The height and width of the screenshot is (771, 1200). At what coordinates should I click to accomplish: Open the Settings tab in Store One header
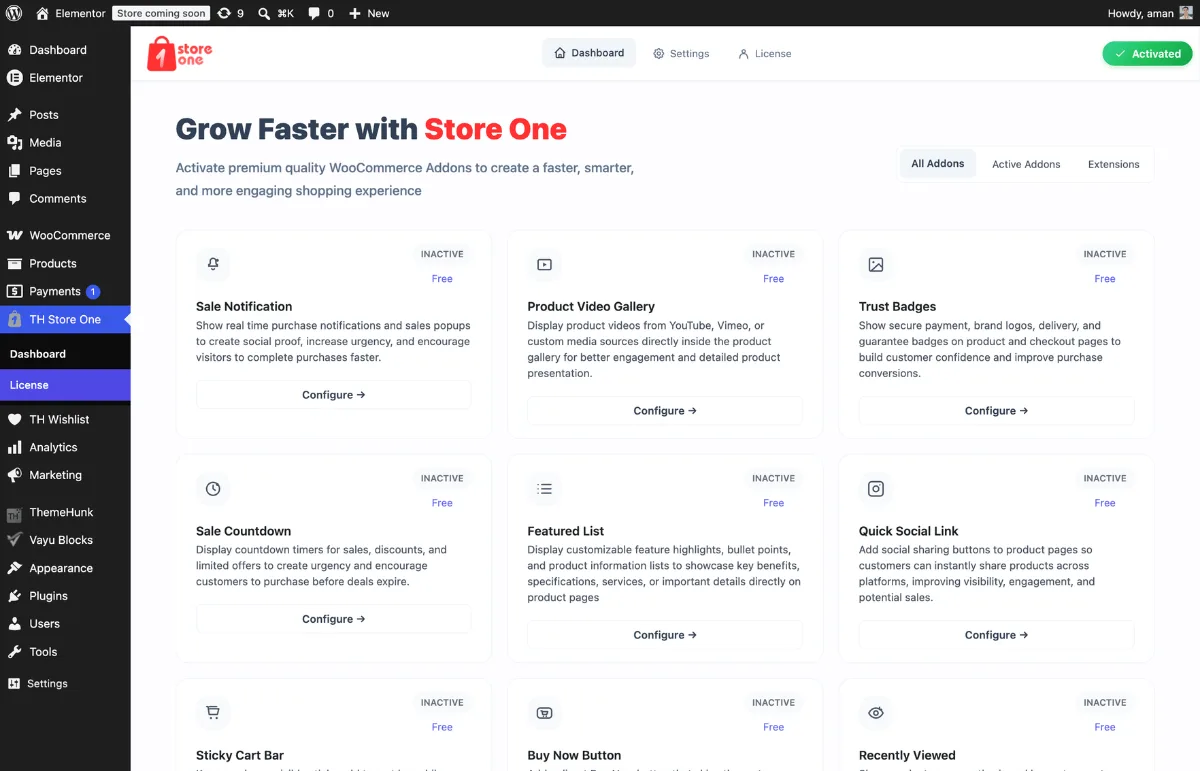681,54
